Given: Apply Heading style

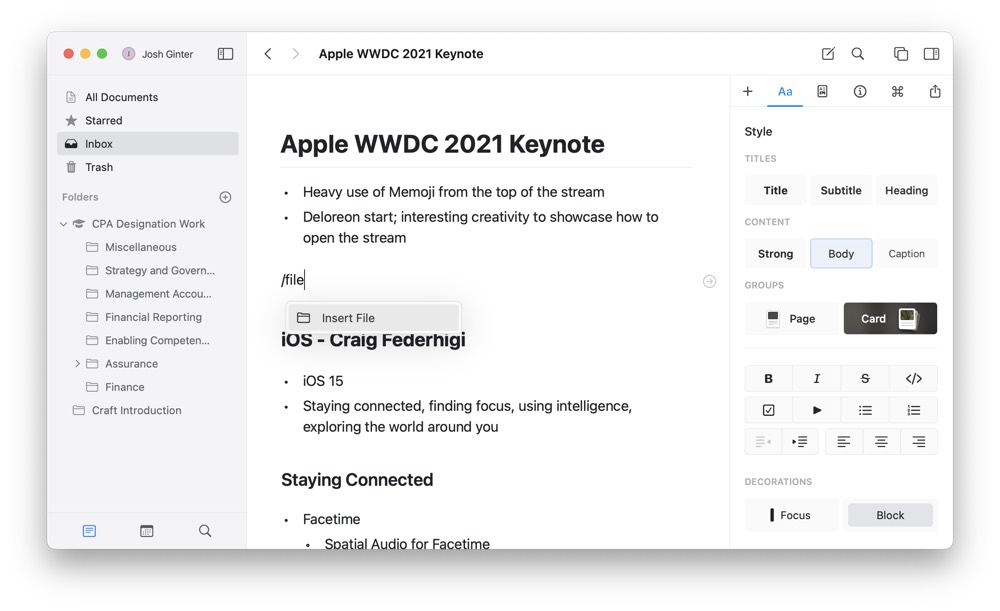Looking at the screenshot, I should 906,190.
